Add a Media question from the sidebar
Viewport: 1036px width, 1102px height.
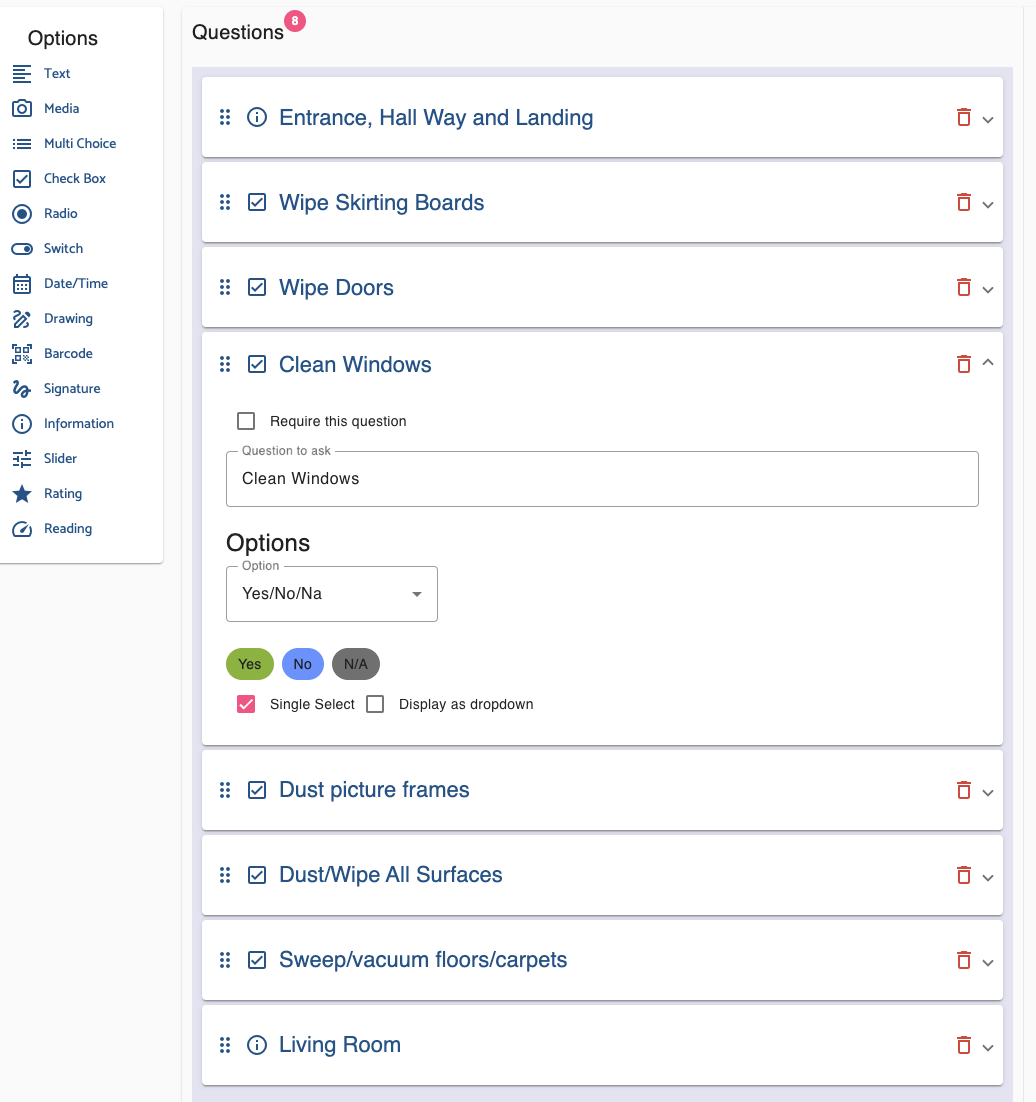pyautogui.click(x=62, y=108)
